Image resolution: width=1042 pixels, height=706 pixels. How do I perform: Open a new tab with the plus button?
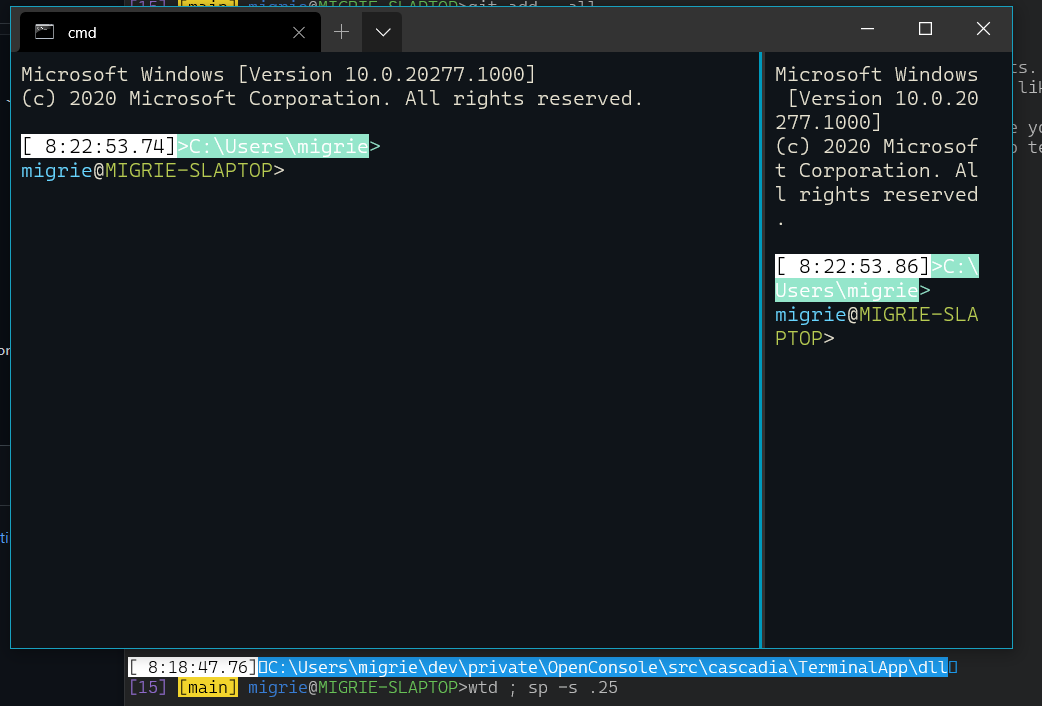tap(342, 32)
